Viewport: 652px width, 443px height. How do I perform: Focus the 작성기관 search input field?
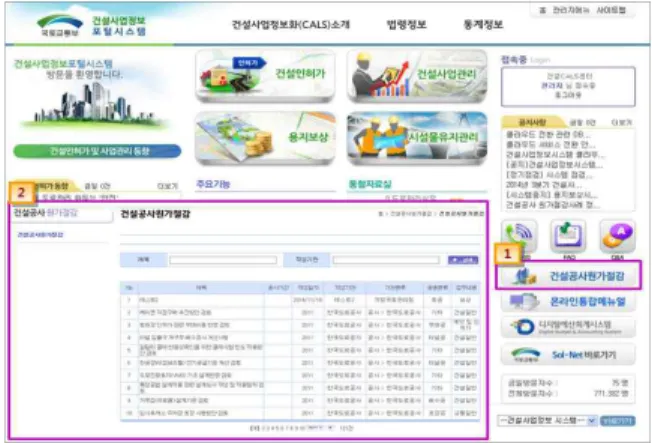[386, 260]
